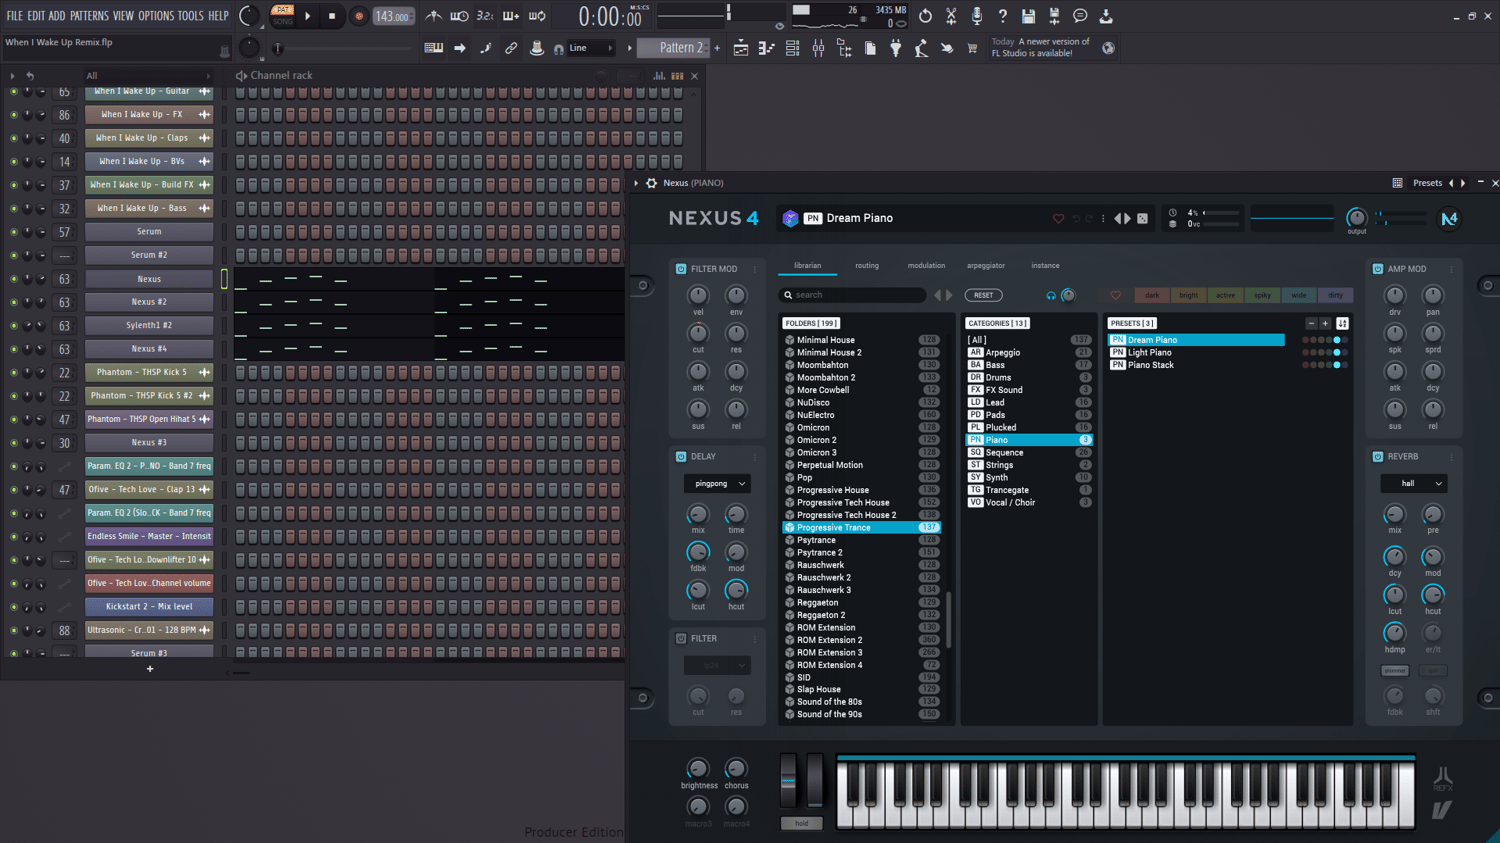Apply the dark tag filter

pyautogui.click(x=1152, y=295)
